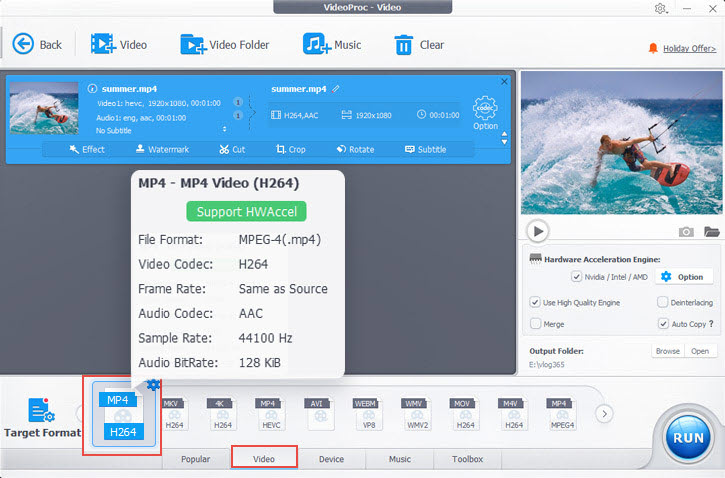Open the Holiday Offer link
Viewport: 725px width, 478px height.
(689, 48)
